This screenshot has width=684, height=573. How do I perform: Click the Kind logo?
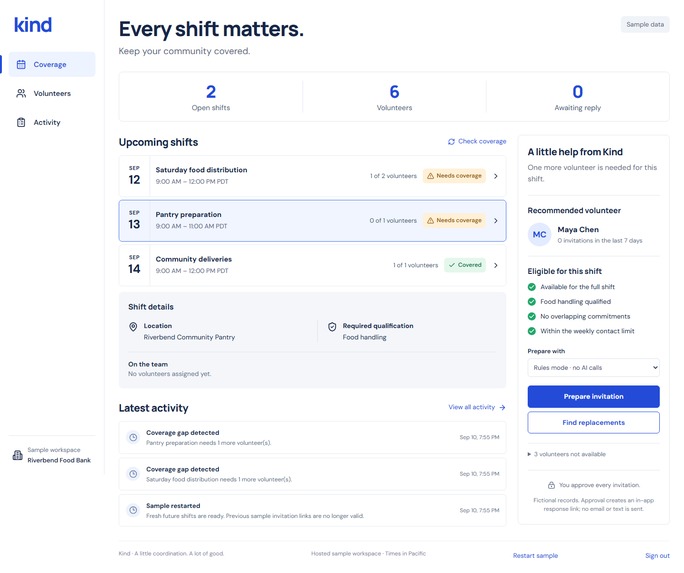[33, 25]
